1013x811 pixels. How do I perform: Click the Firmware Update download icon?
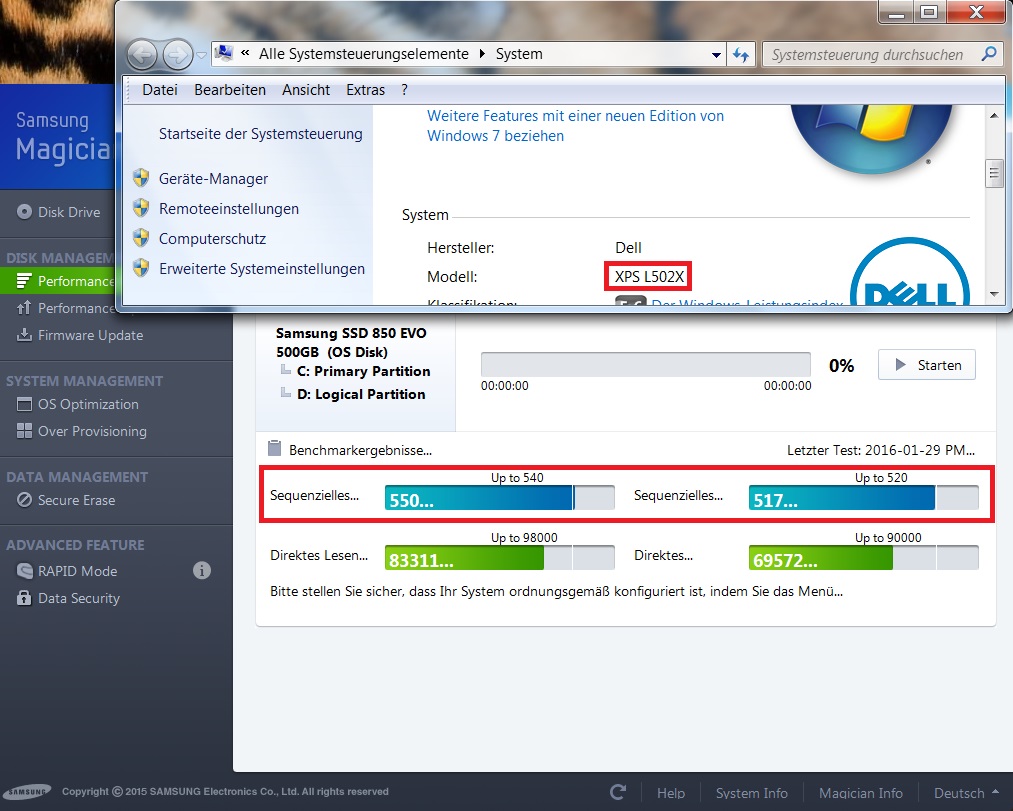pyautogui.click(x=24, y=335)
